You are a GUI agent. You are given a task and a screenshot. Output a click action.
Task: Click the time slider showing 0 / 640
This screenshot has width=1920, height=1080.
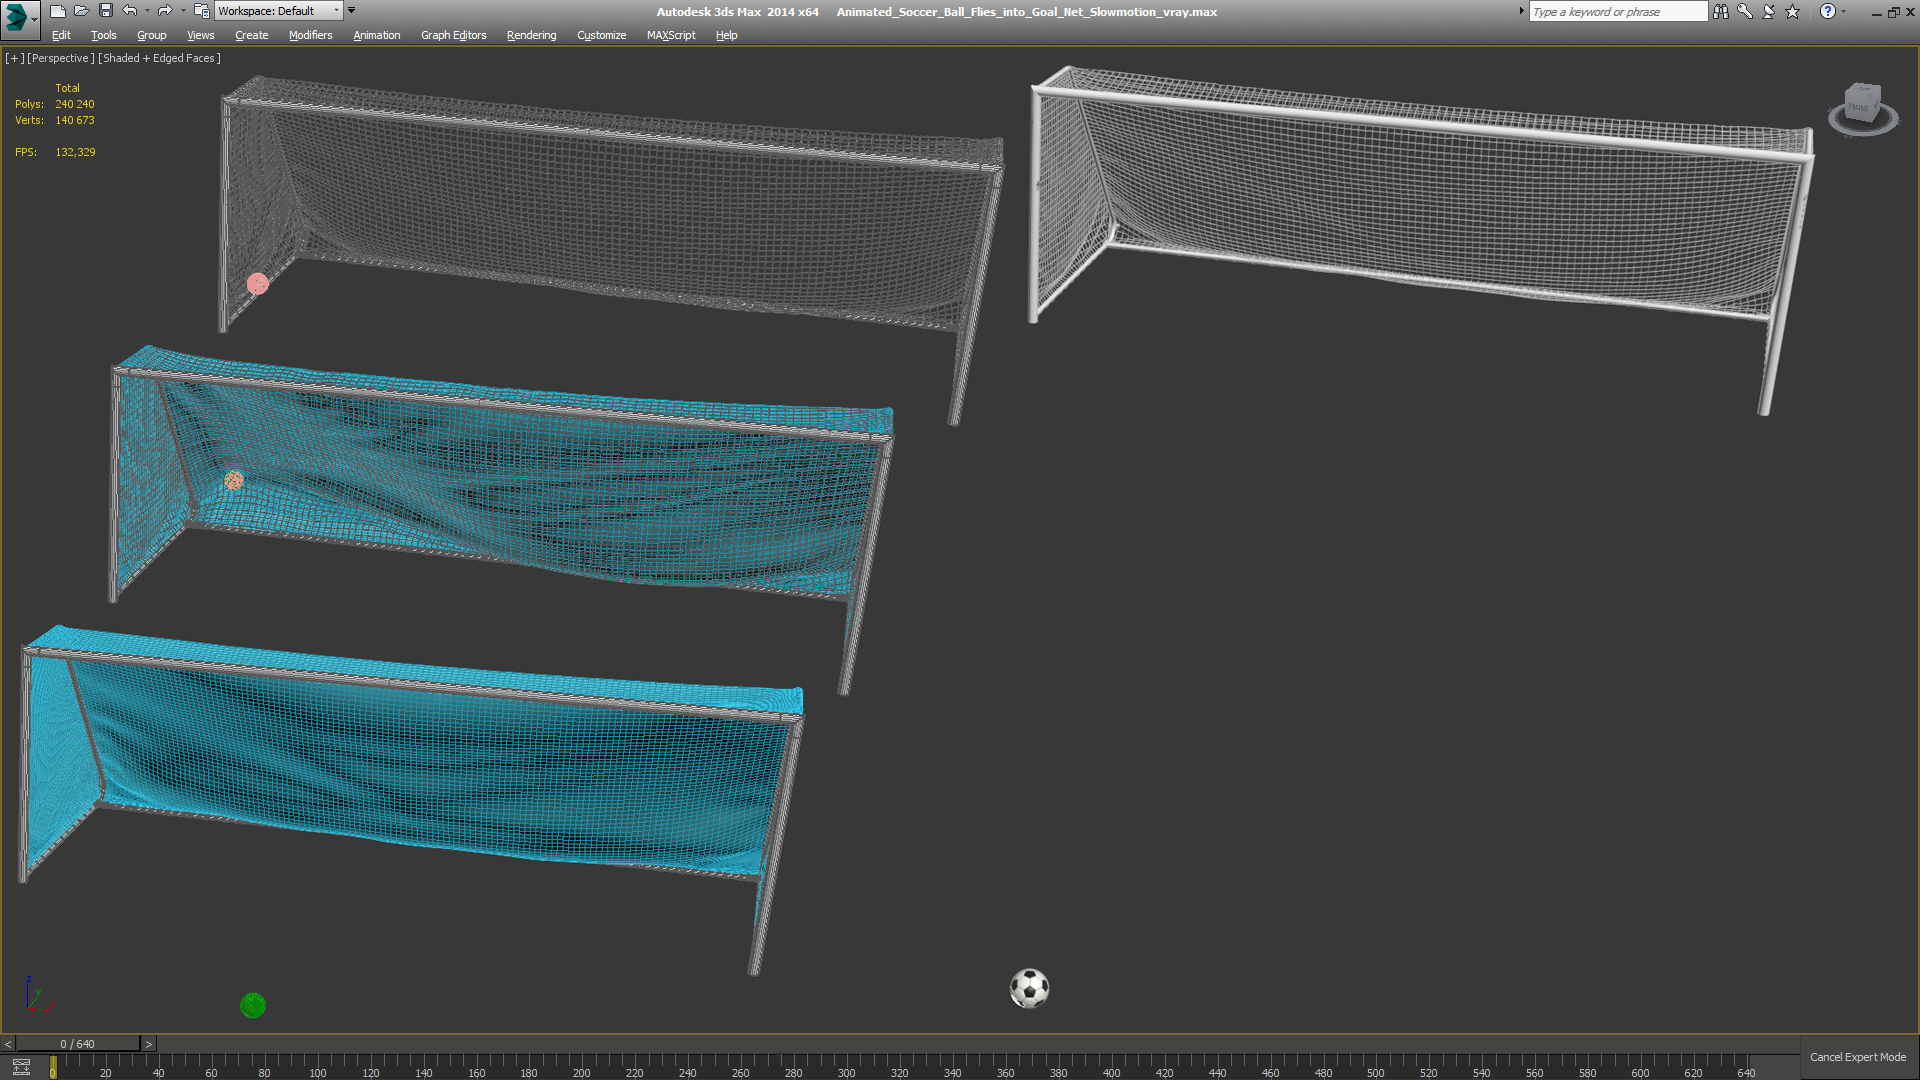pyautogui.click(x=78, y=1044)
